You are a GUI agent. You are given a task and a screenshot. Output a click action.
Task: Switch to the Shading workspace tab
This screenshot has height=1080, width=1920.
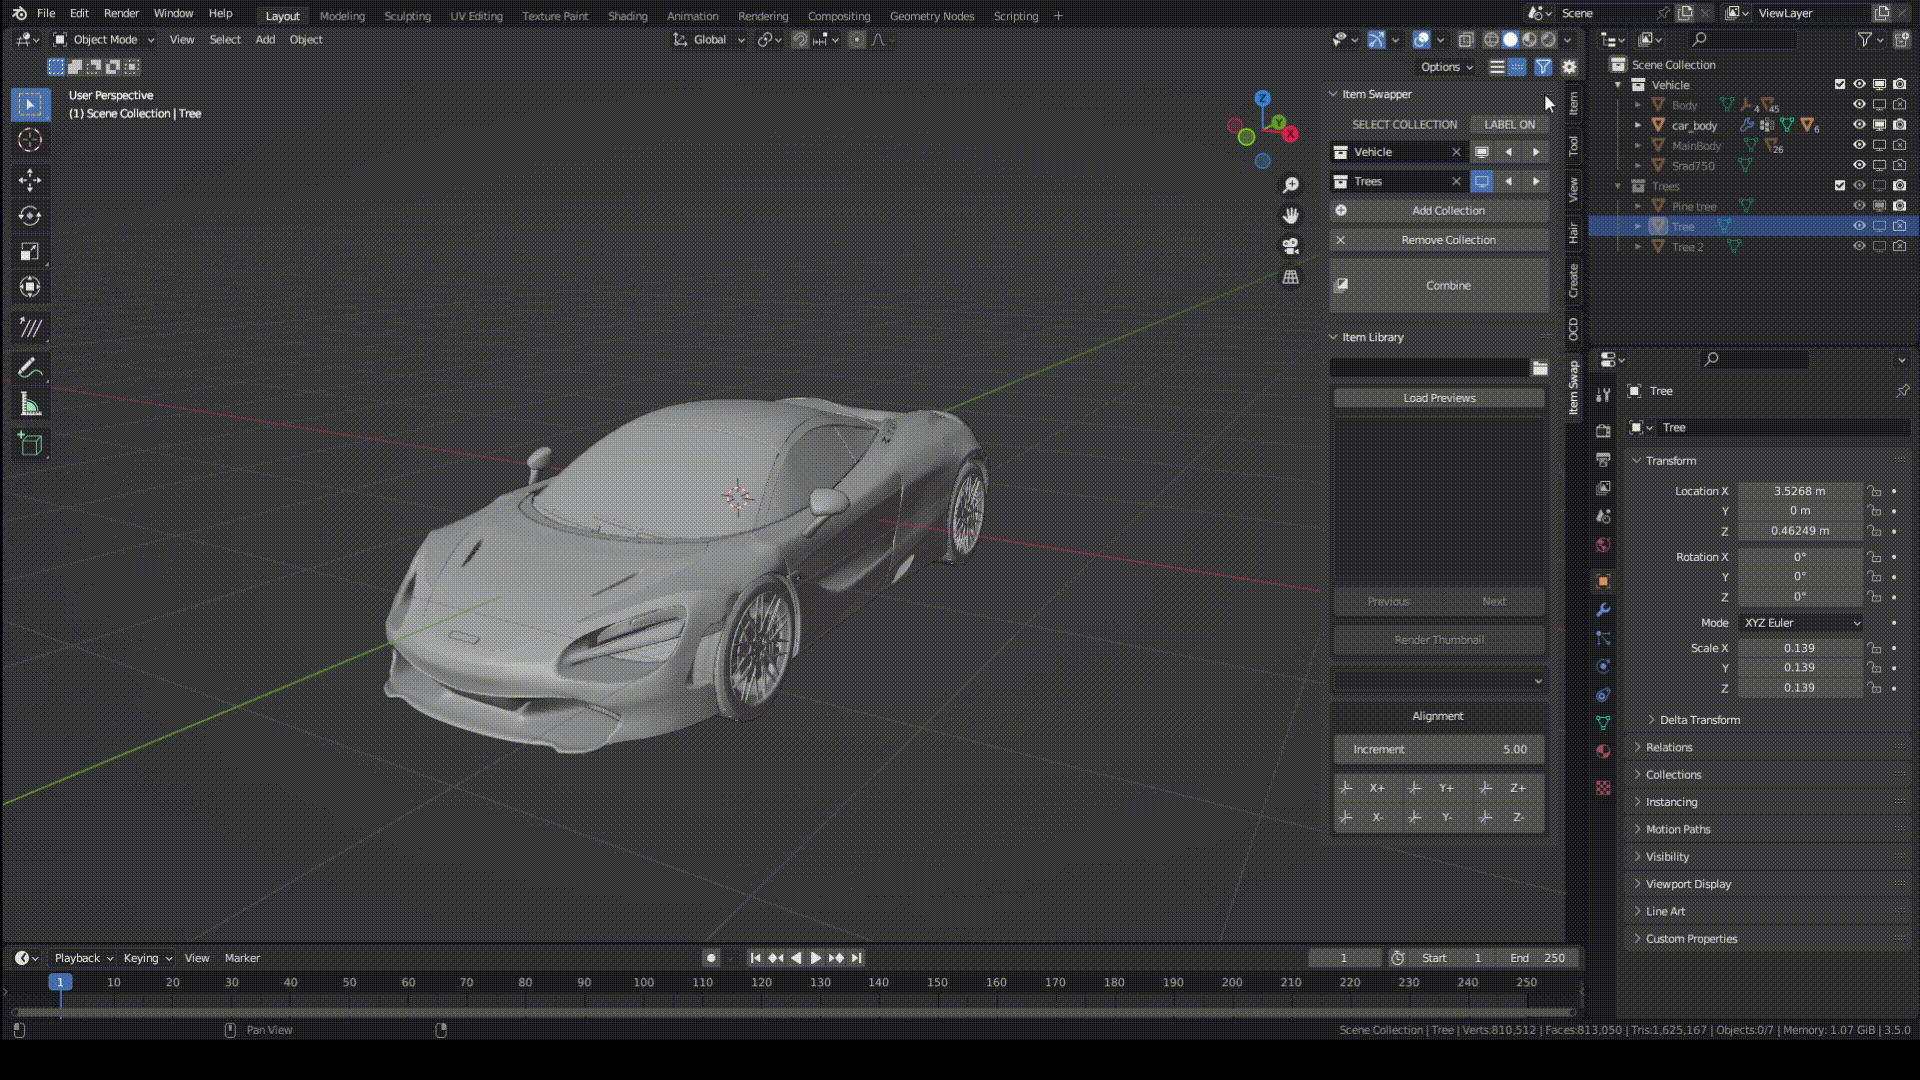click(x=627, y=16)
